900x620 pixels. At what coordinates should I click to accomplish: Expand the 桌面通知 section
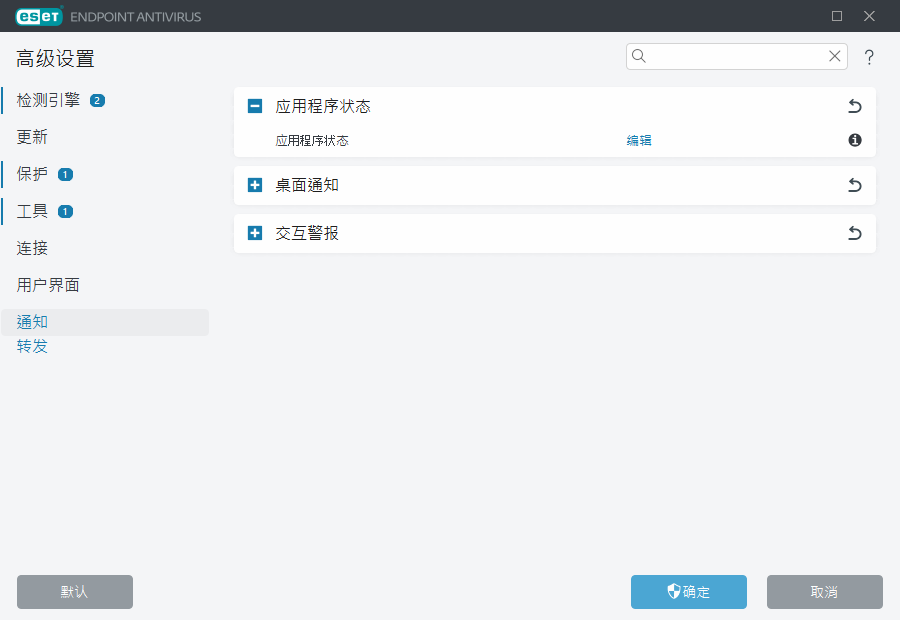pyautogui.click(x=255, y=185)
